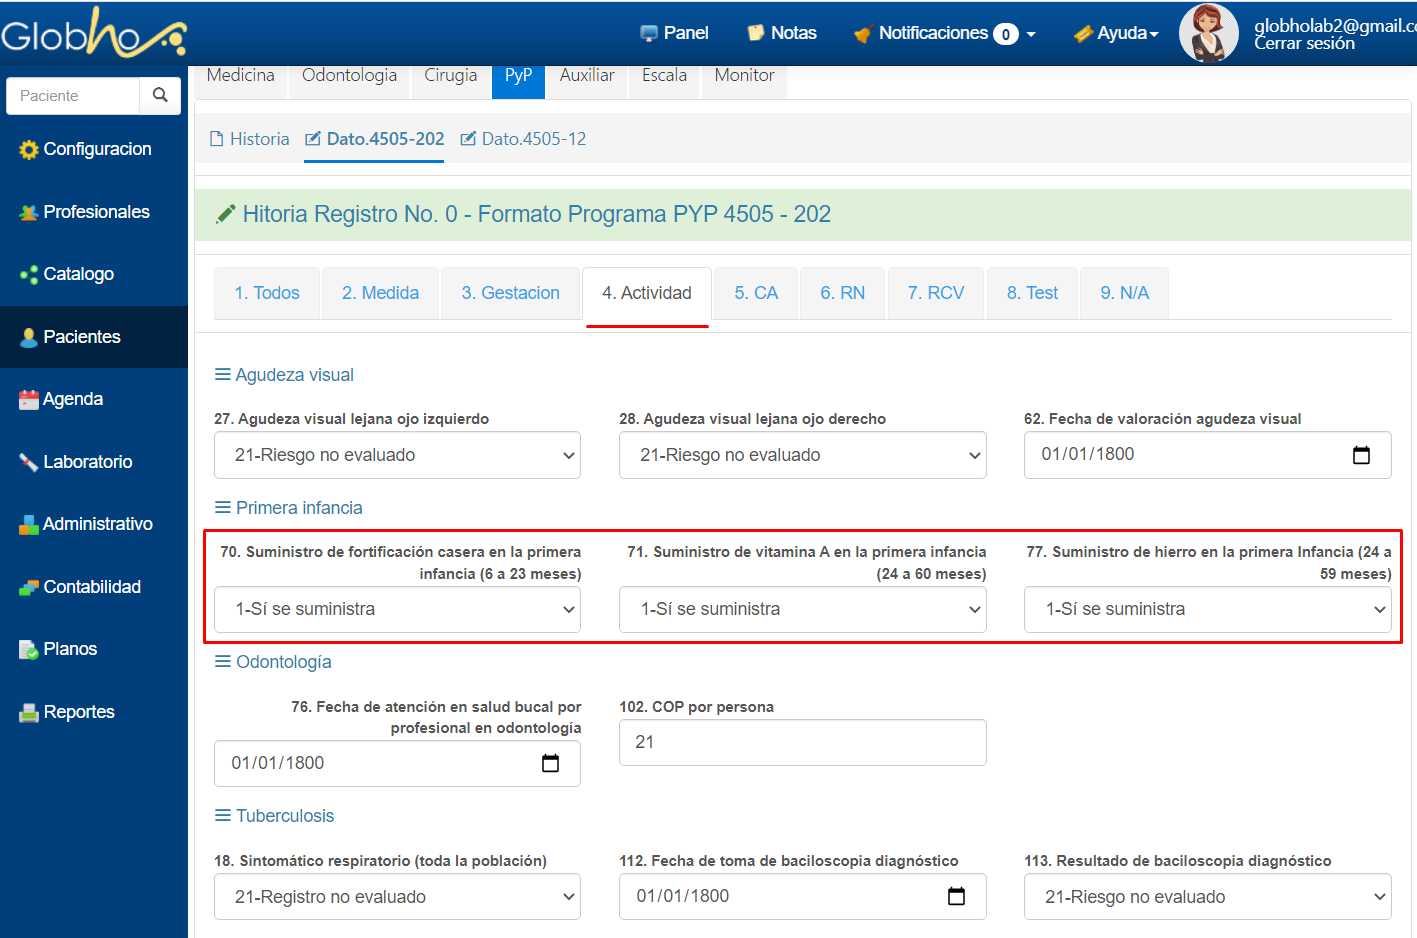Click the user avatar picture

[x=1208, y=33]
